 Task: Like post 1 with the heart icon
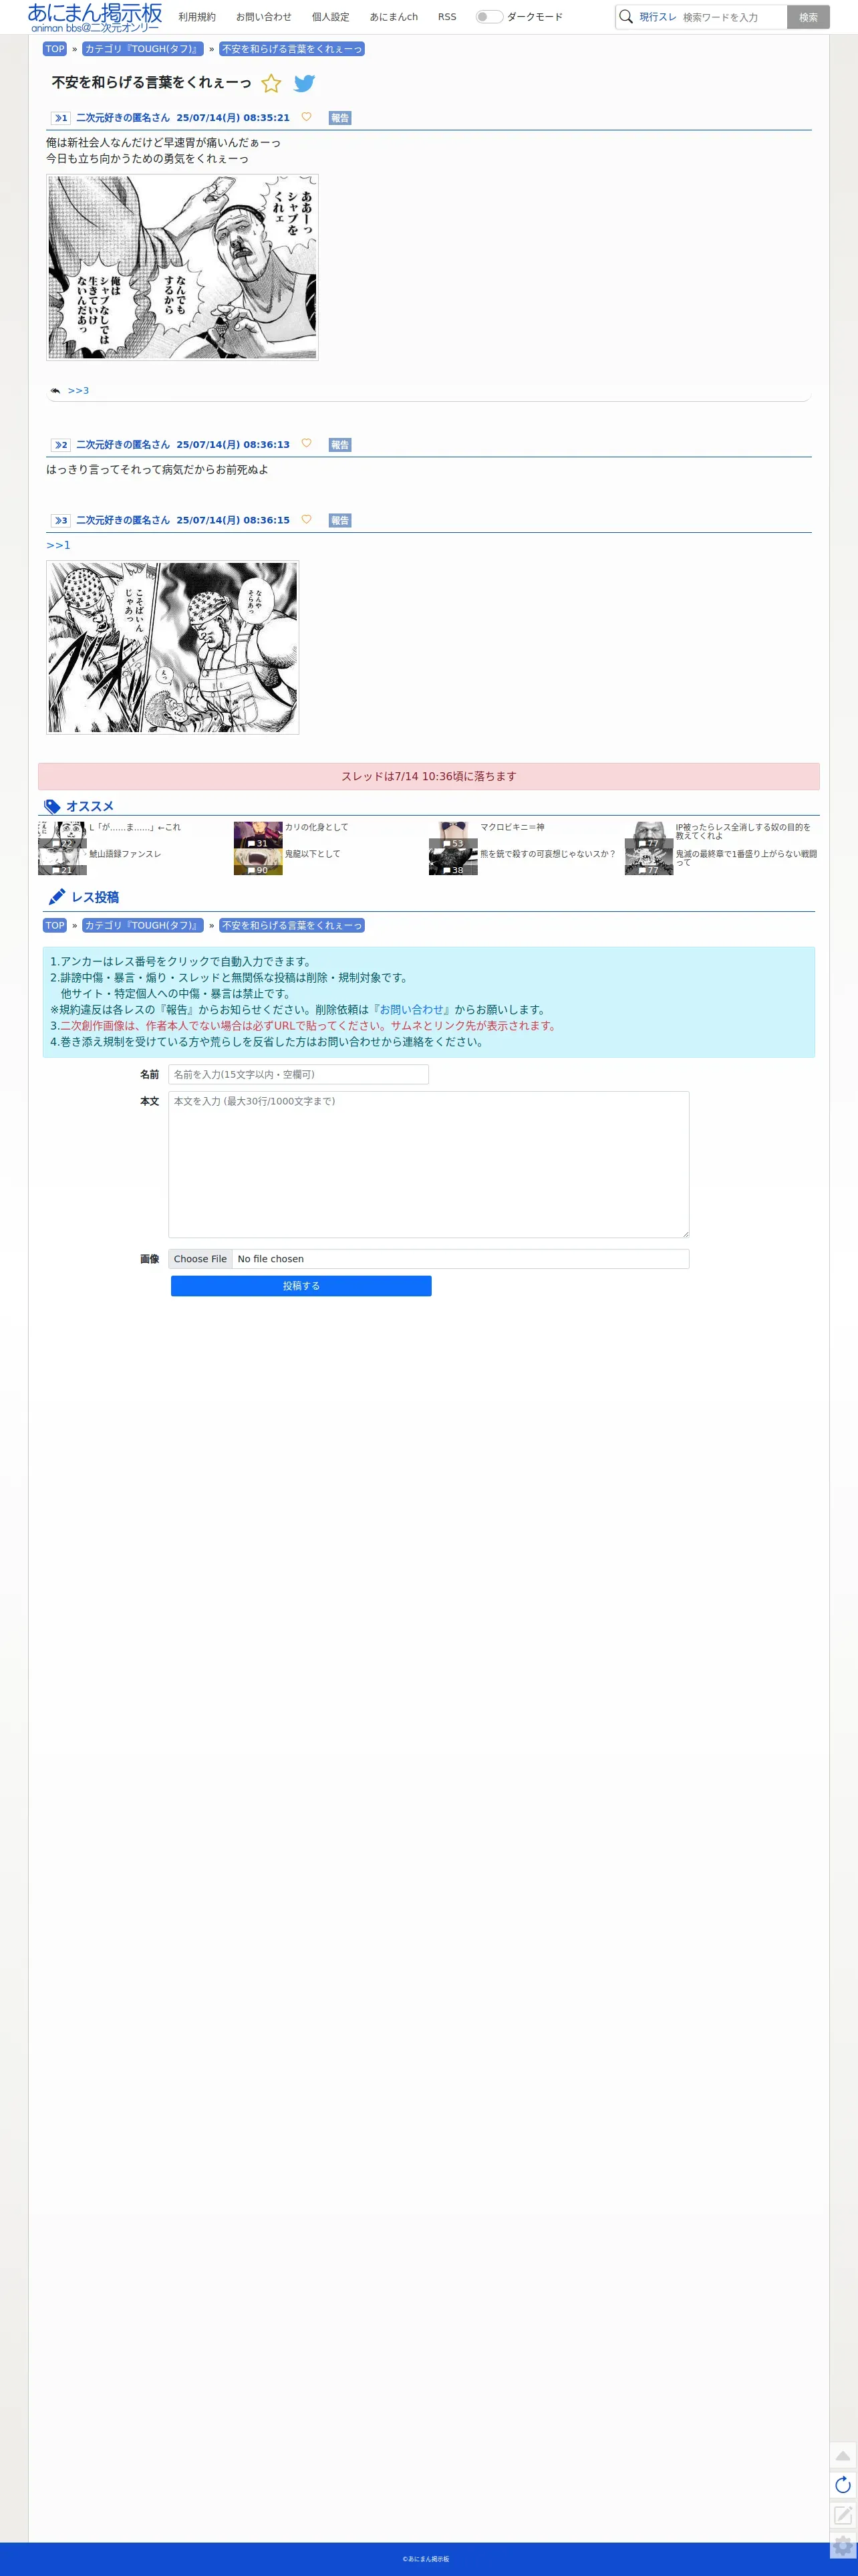307,117
